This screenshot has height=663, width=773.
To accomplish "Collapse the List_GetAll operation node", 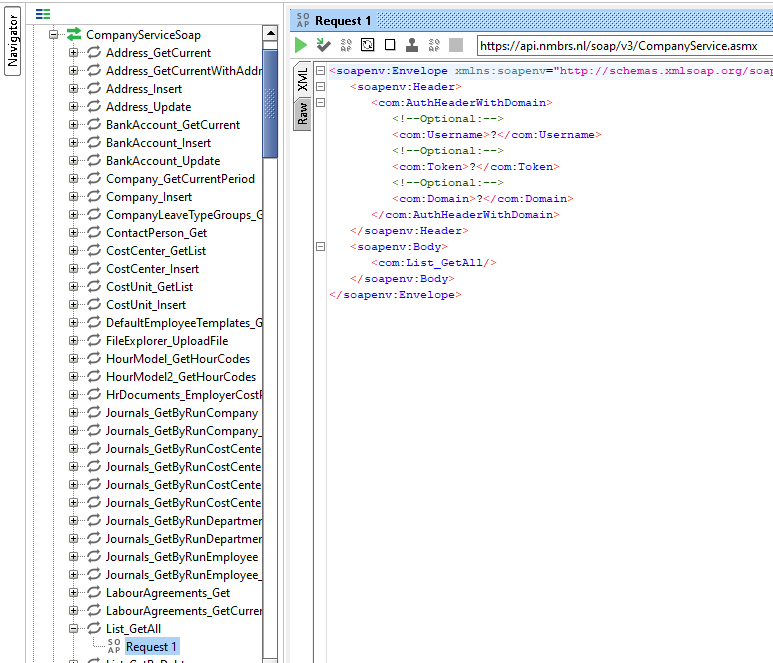I will (x=73, y=628).
